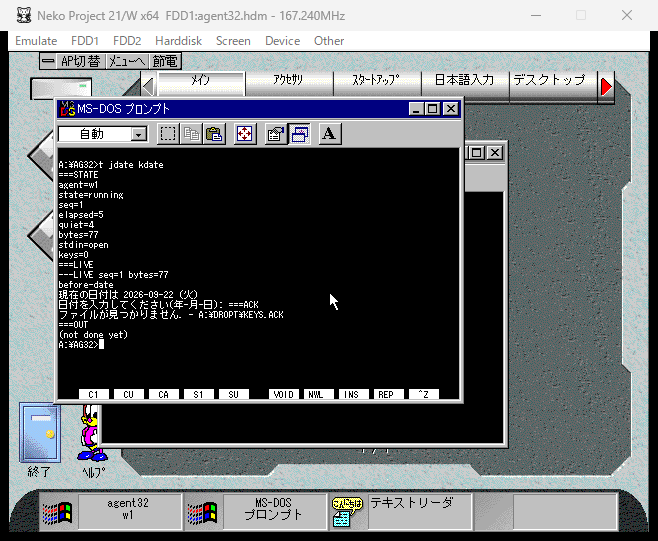Open the Emulate menu

pyautogui.click(x=36, y=41)
